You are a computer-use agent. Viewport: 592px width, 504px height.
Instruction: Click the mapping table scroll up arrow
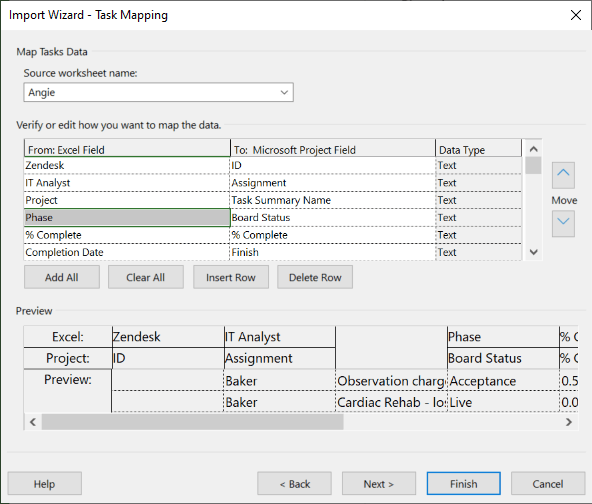pyautogui.click(x=533, y=149)
